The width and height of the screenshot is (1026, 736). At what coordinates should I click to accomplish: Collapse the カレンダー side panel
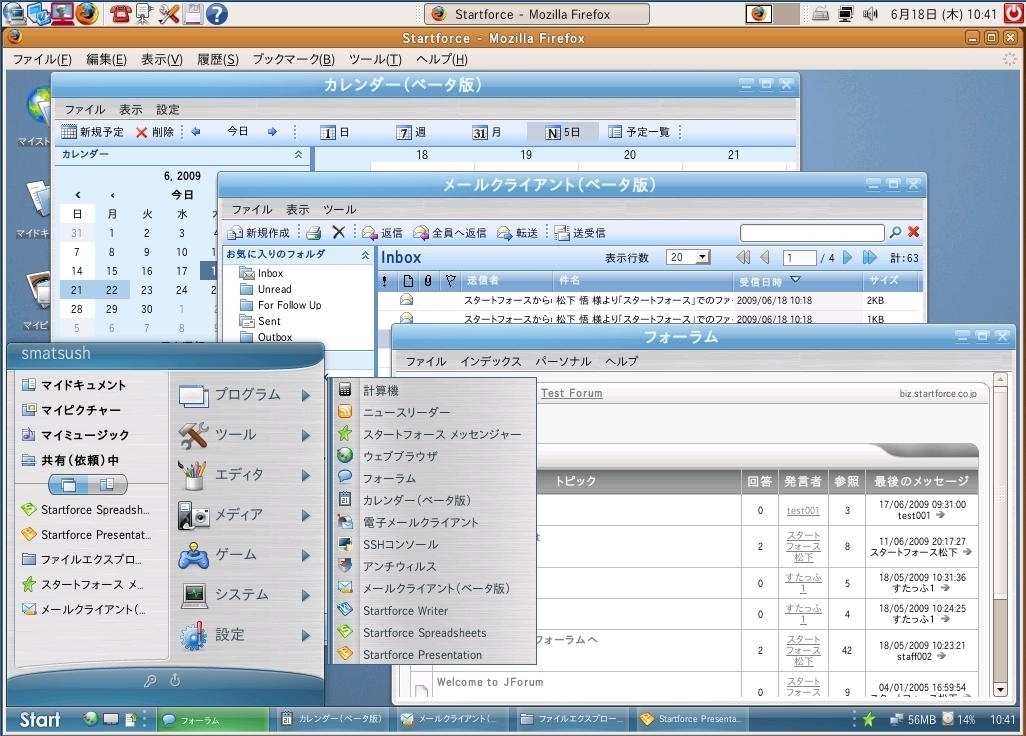[x=298, y=154]
